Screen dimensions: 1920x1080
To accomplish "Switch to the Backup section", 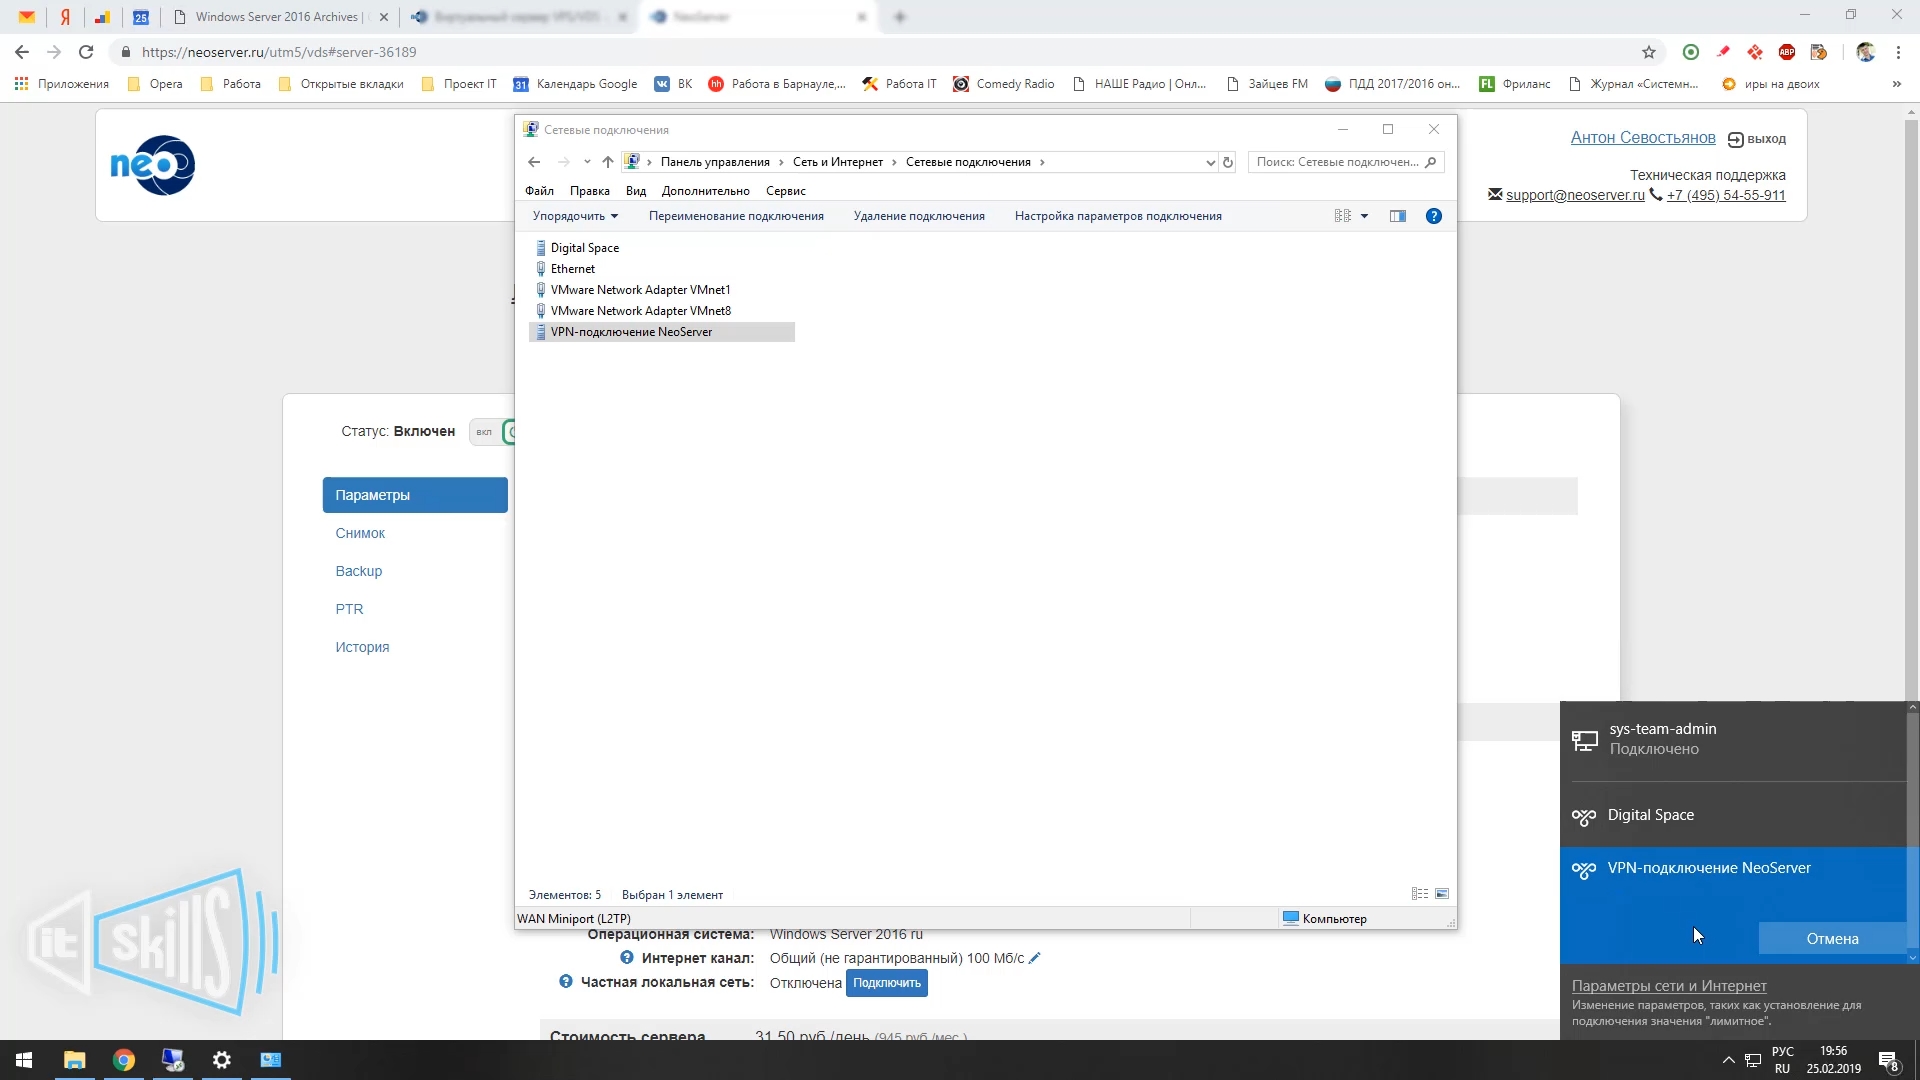I will [359, 571].
